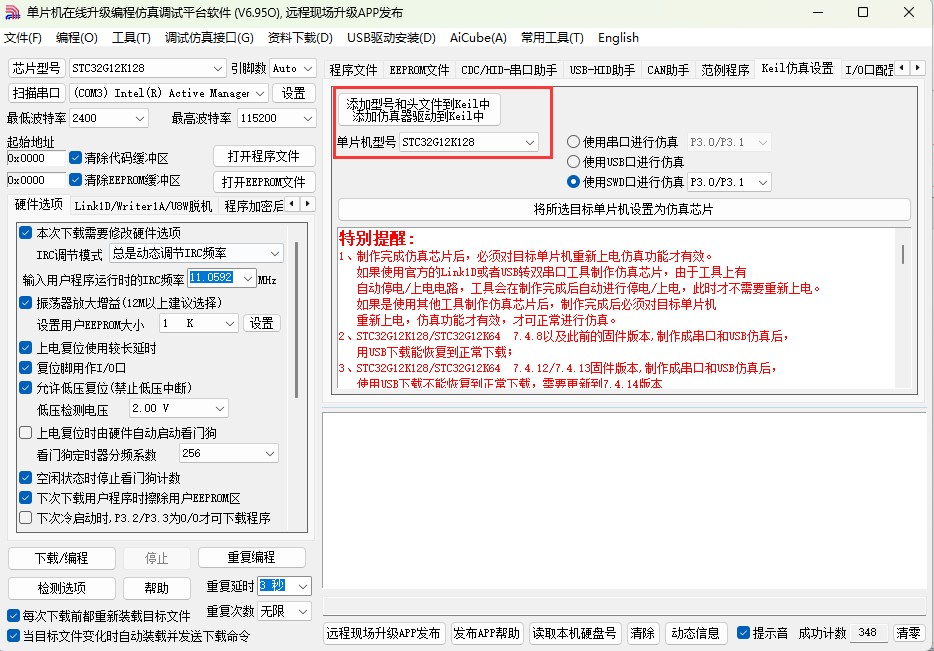The image size is (934, 651).
Task: Enable 上电复位时由硬件自动启动看门狗
Action: 25,432
